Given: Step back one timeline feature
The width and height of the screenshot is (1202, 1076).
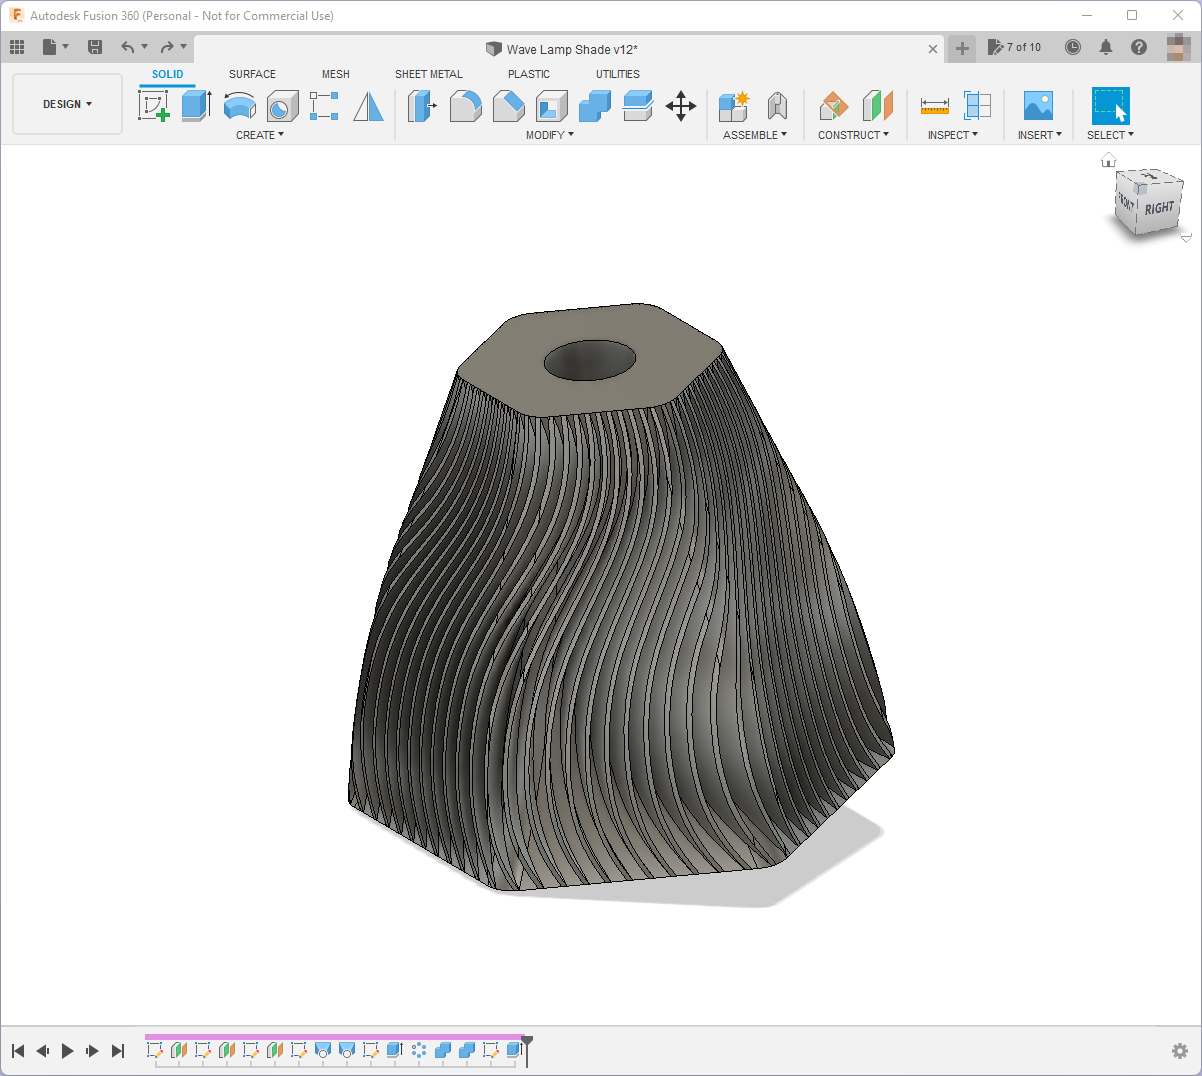Looking at the screenshot, I should click(x=43, y=1051).
